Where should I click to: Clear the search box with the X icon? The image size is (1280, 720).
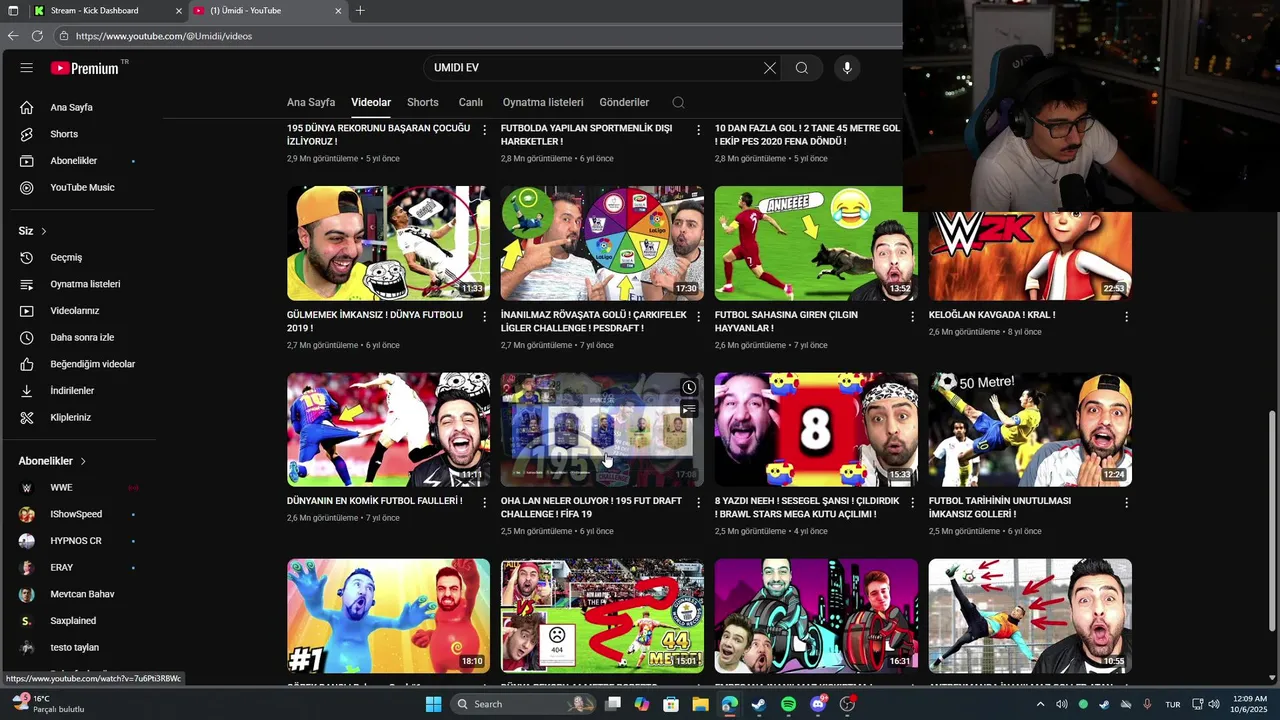[770, 68]
